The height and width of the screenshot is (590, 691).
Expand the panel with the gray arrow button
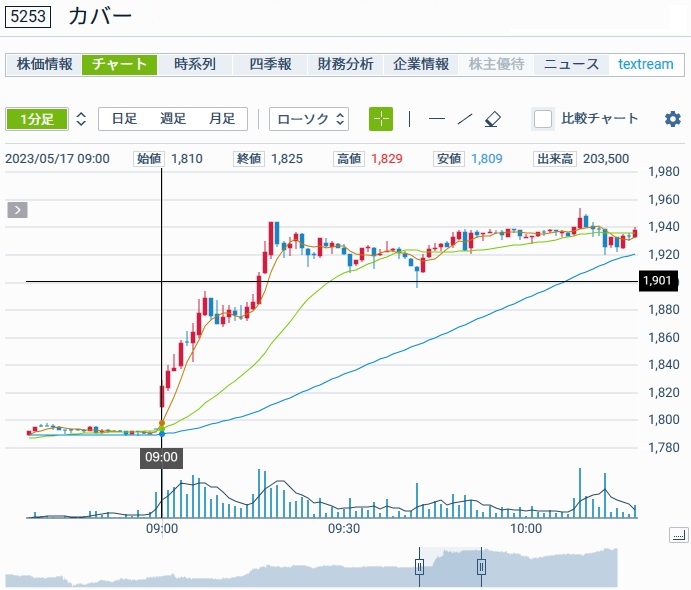point(17,210)
